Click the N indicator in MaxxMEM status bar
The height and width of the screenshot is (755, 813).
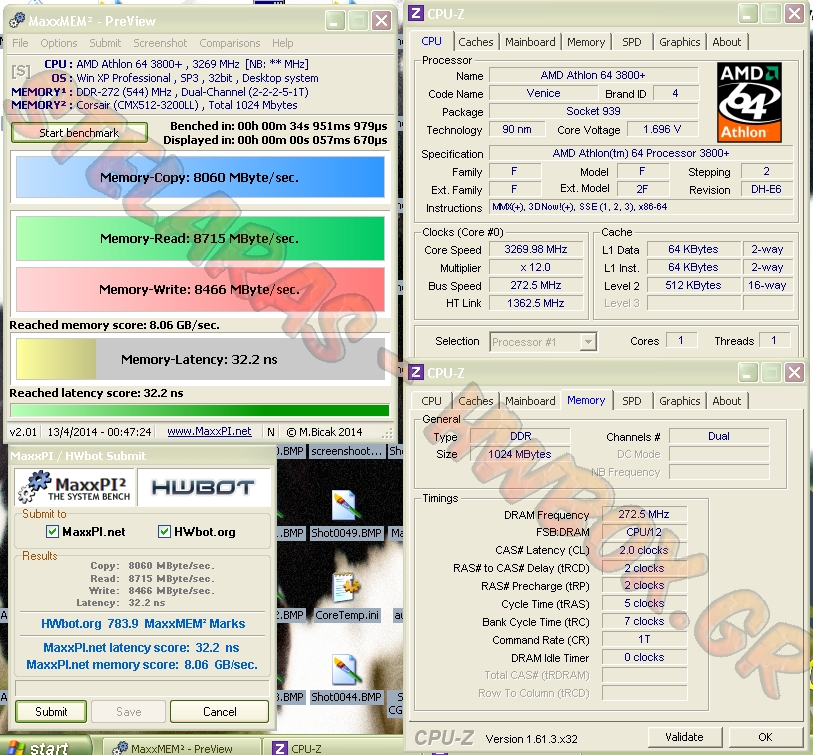coord(271,432)
